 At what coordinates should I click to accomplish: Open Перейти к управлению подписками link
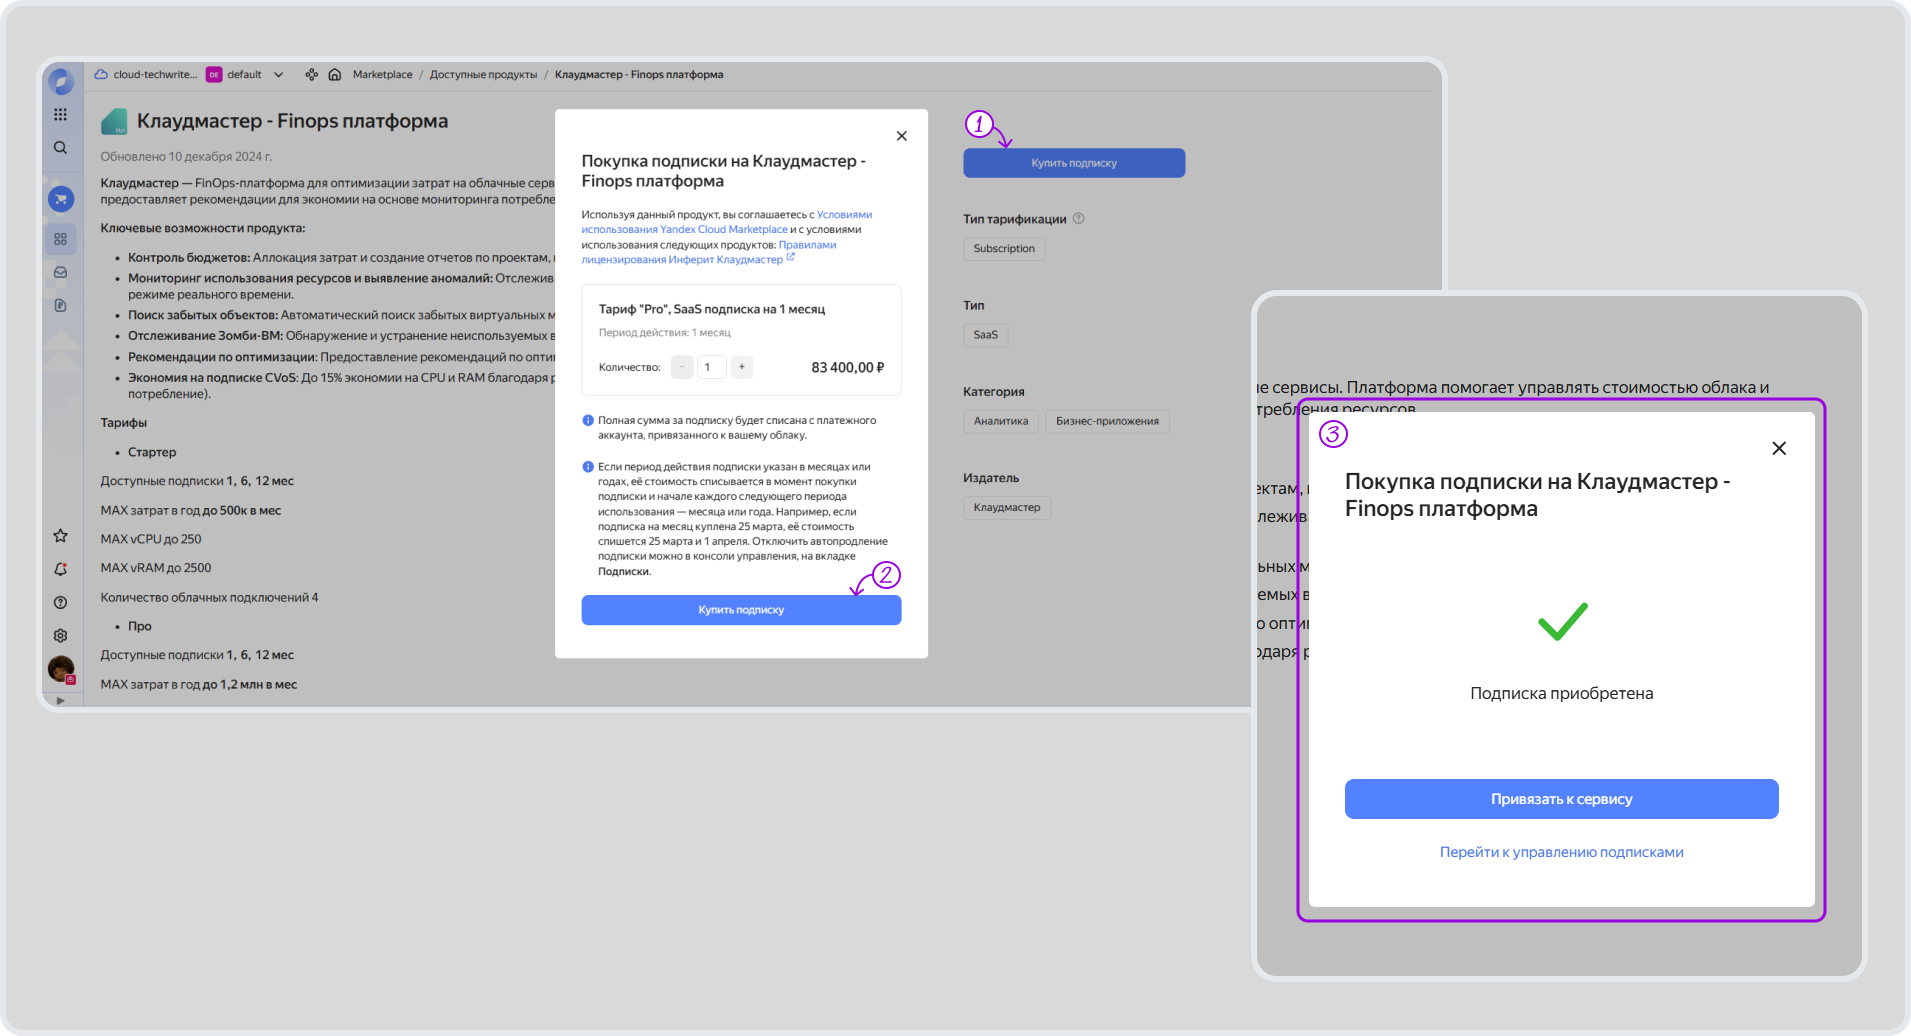click(x=1561, y=852)
